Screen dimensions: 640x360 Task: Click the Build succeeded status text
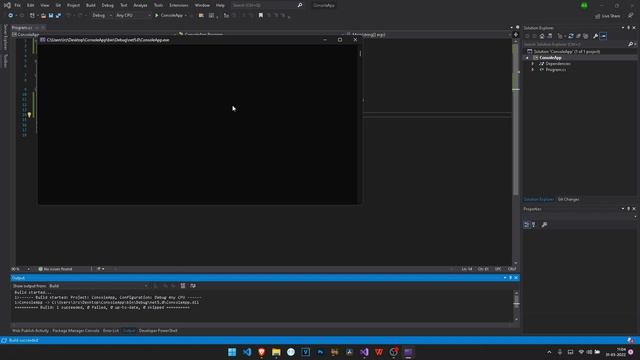pos(23,340)
